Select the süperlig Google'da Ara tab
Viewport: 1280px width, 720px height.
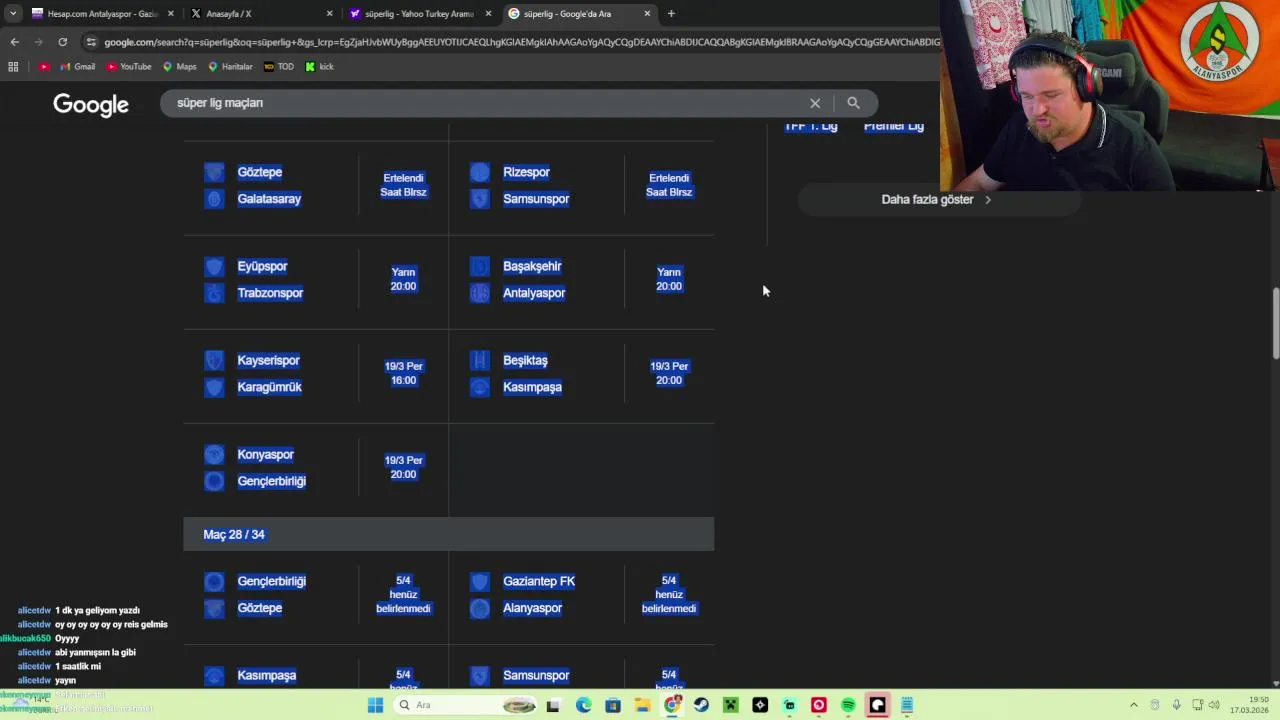pyautogui.click(x=579, y=14)
